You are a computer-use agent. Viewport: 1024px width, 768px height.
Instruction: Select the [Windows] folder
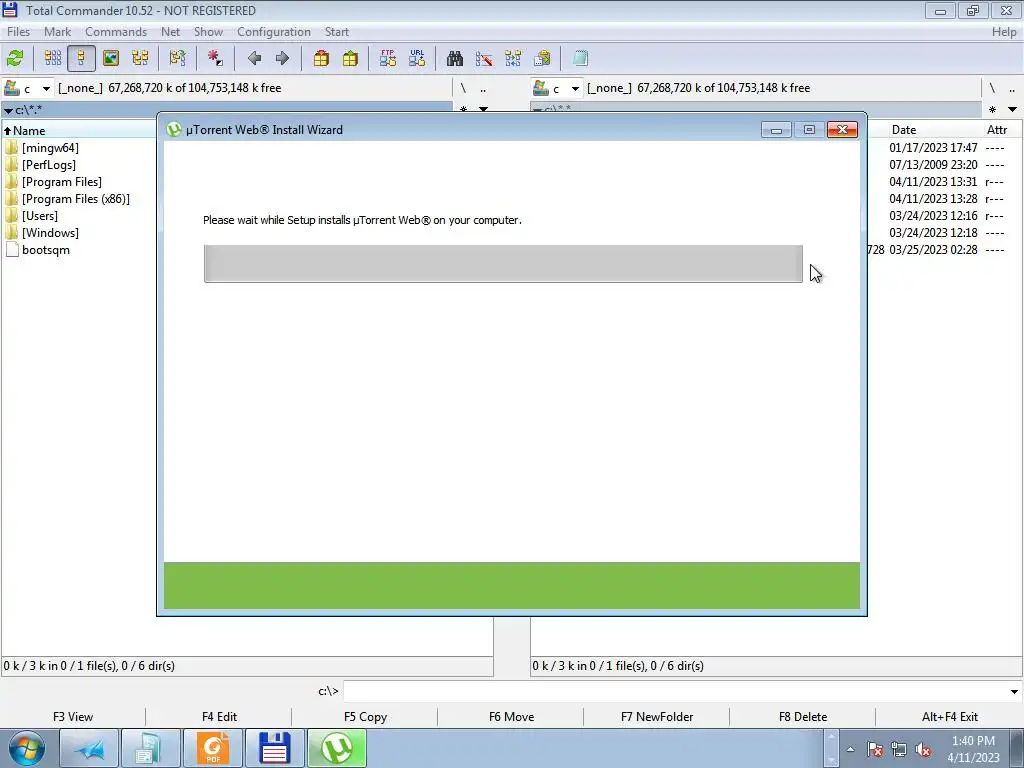point(50,232)
